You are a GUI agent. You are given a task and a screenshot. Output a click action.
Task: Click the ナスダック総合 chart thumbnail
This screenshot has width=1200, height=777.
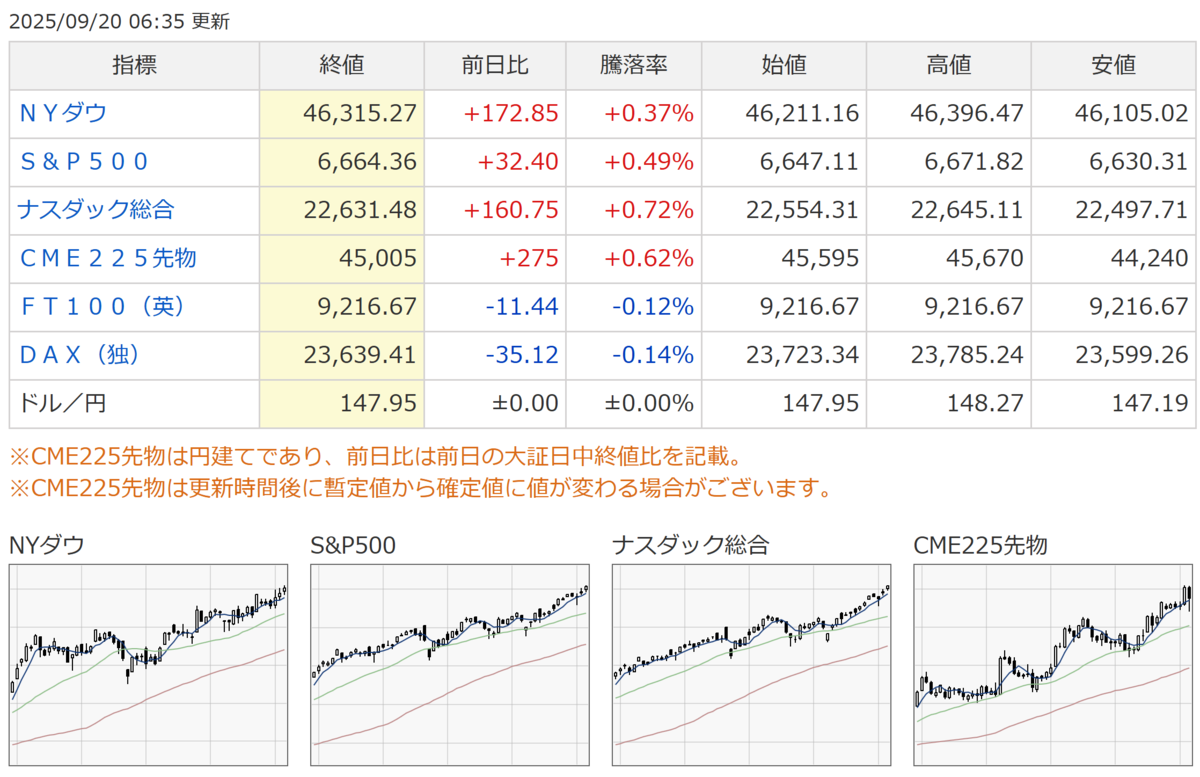click(753, 666)
